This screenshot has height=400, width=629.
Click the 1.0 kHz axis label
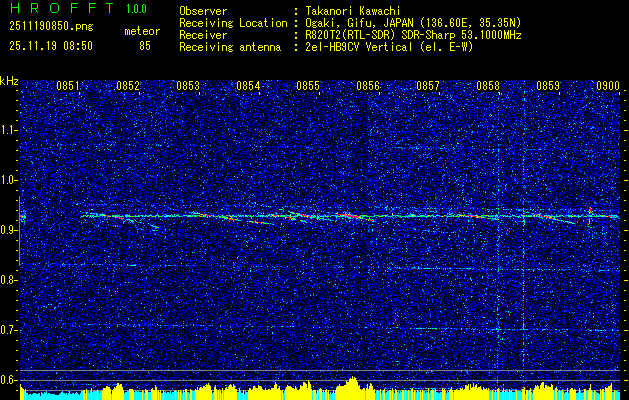(x=10, y=180)
